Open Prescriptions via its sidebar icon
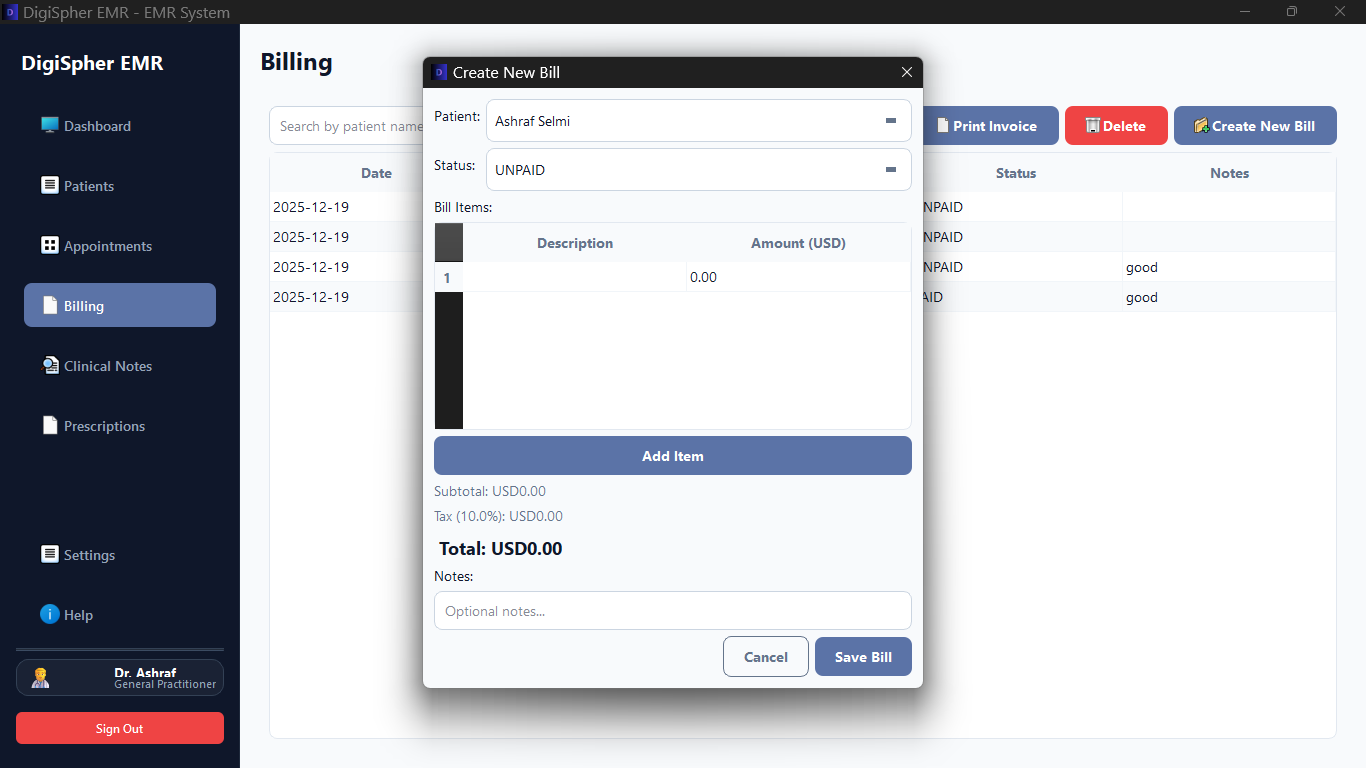The width and height of the screenshot is (1366, 768). (x=49, y=425)
